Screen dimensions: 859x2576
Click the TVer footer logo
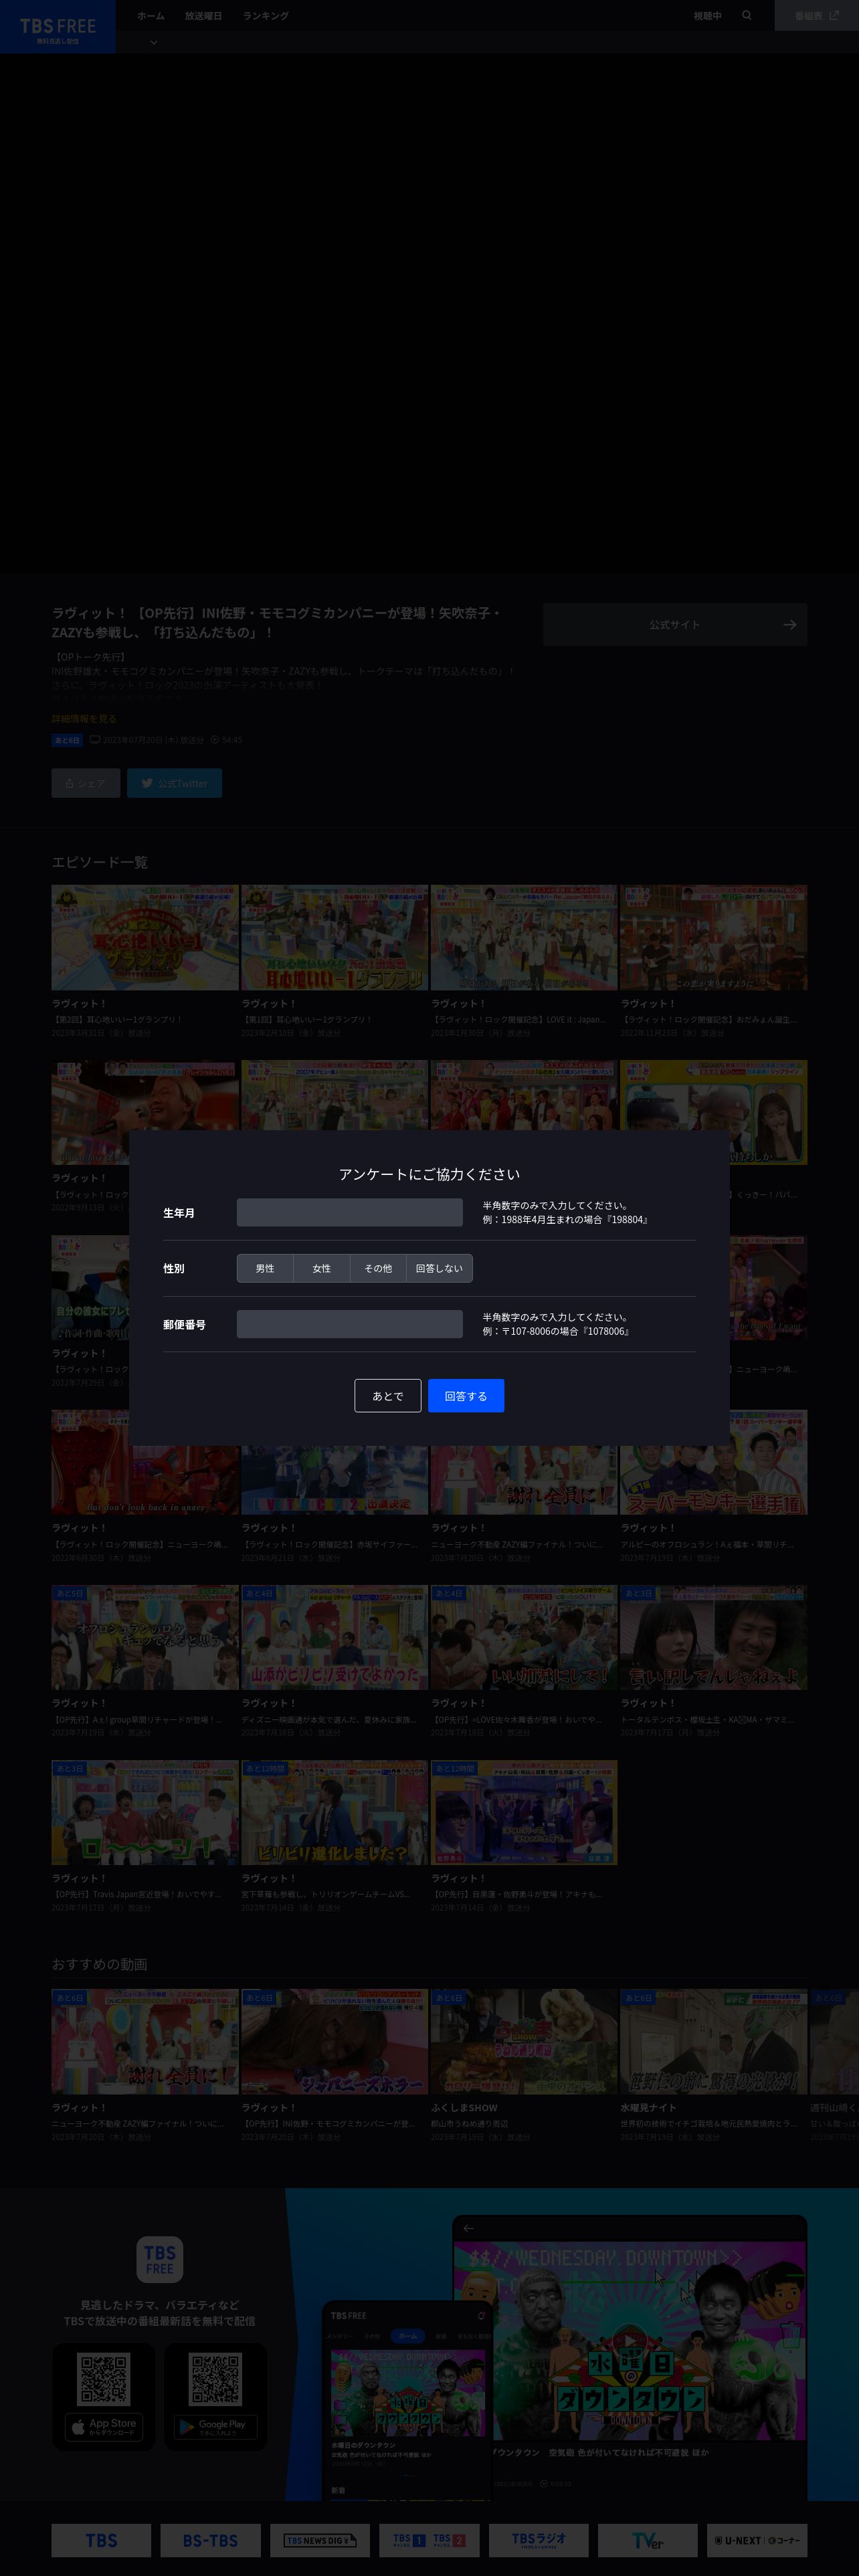(x=647, y=2540)
